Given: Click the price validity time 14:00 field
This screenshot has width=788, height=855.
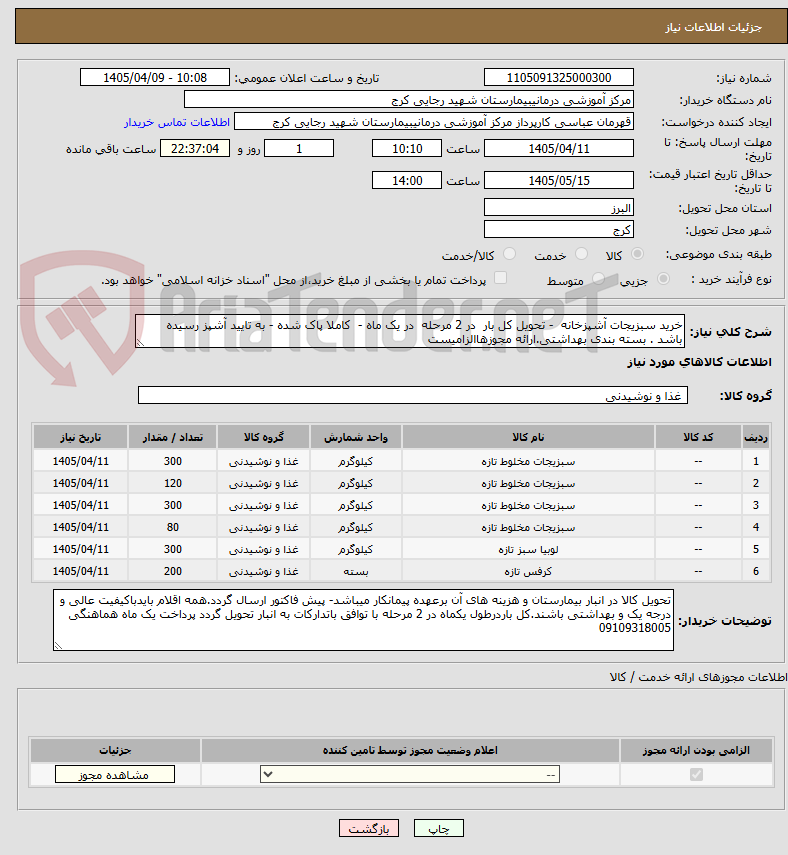Looking at the screenshot, I should (x=407, y=180).
